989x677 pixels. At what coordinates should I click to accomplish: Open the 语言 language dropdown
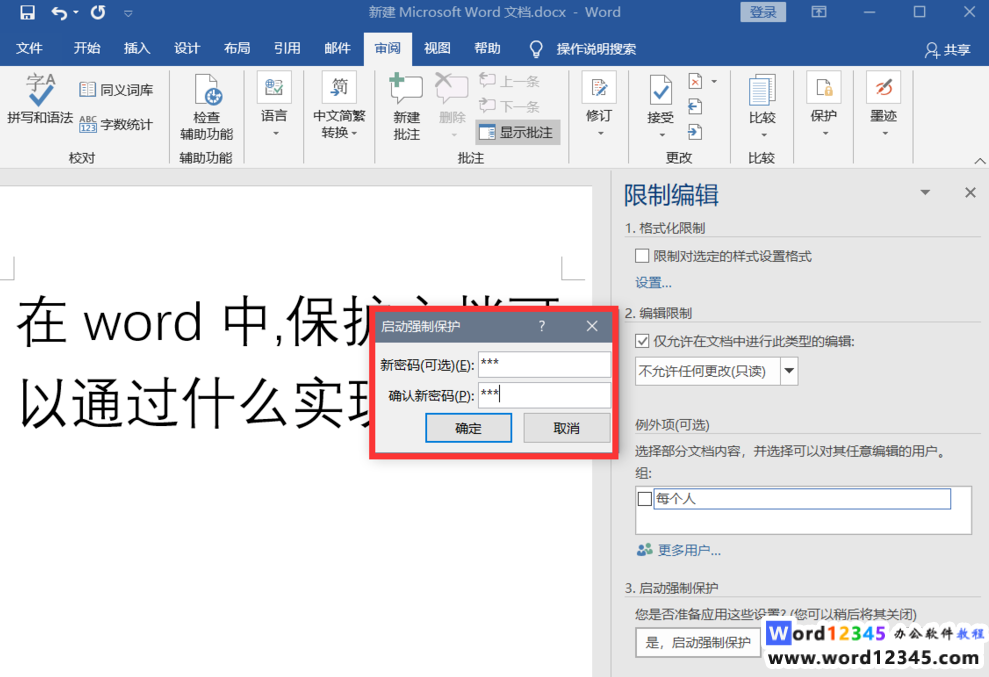pos(274,104)
